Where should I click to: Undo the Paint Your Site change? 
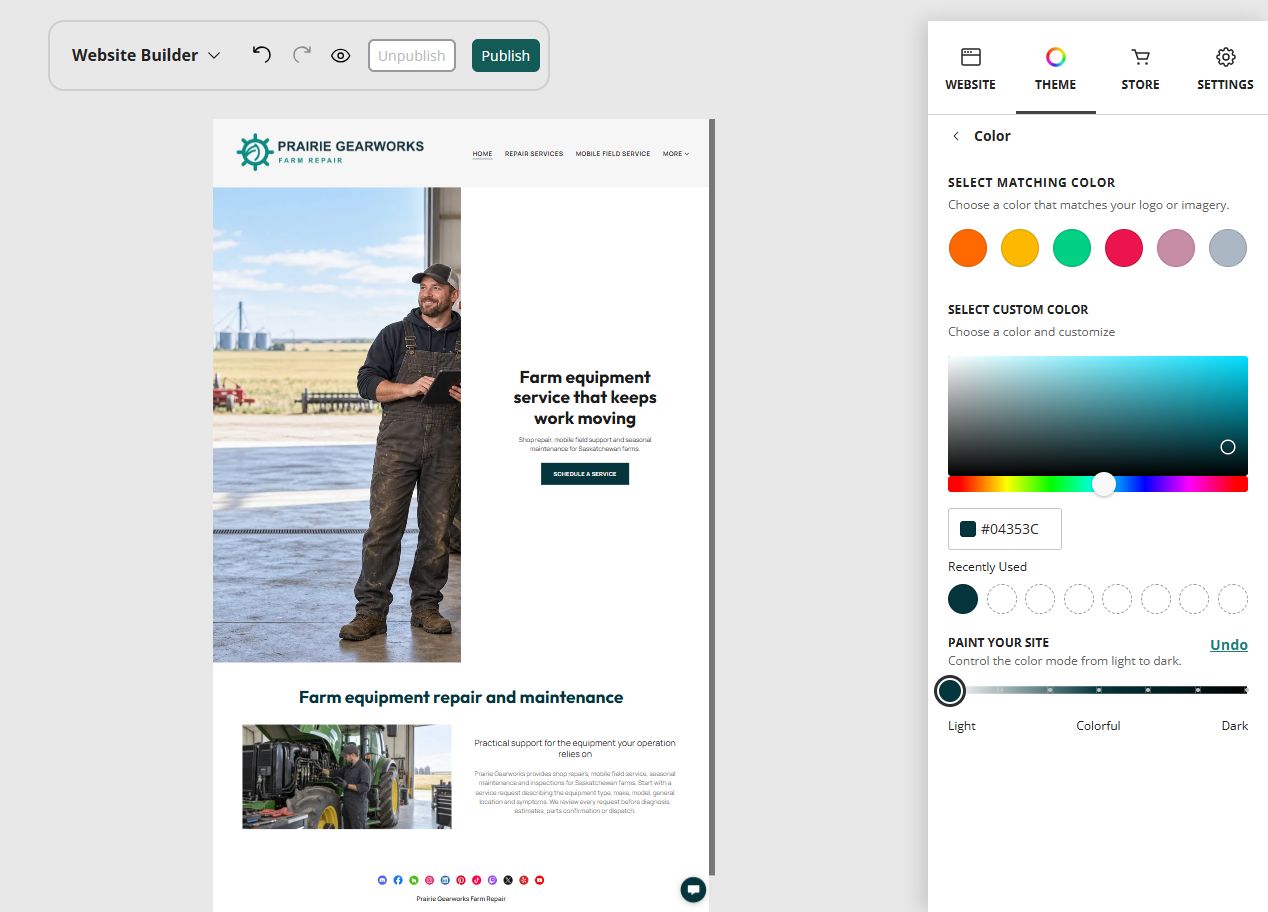pos(1229,645)
